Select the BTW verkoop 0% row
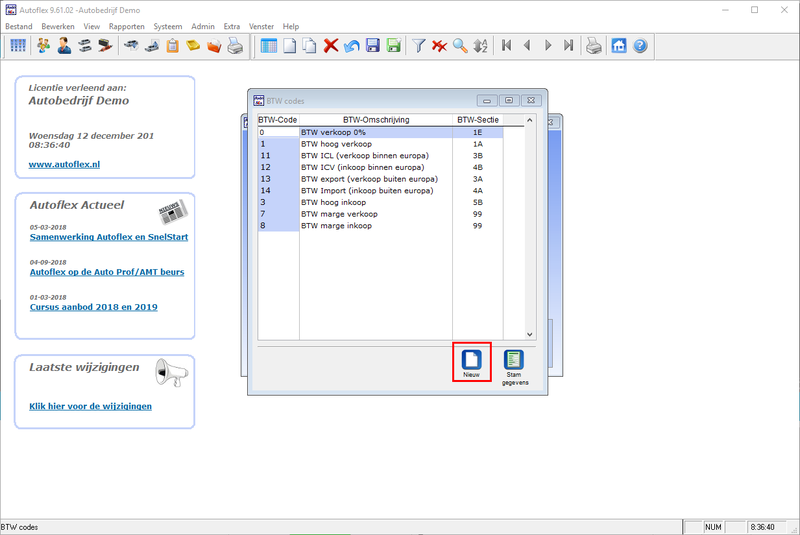The image size is (800, 535). pyautogui.click(x=380, y=133)
